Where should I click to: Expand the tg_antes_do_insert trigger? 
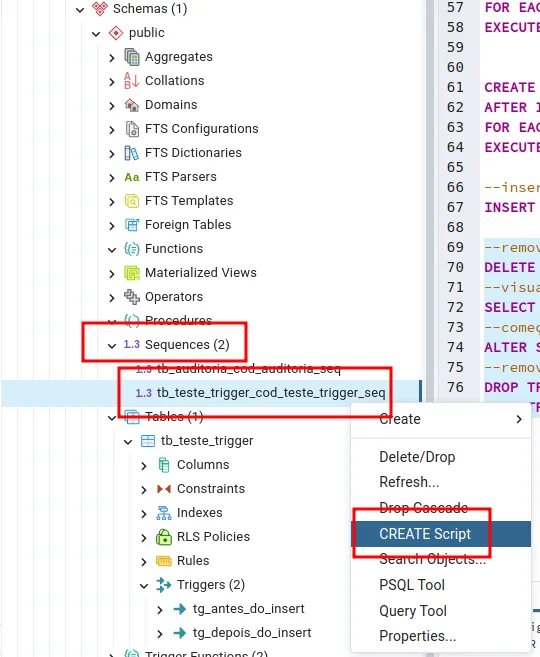[x=160, y=610]
